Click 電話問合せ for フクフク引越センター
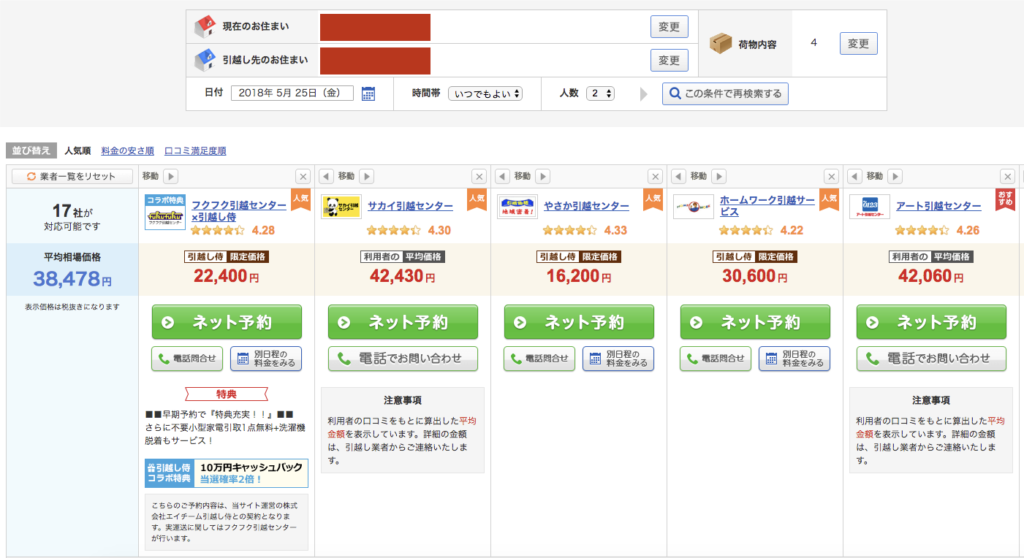Image resolution: width=1024 pixels, height=558 pixels. (187, 359)
